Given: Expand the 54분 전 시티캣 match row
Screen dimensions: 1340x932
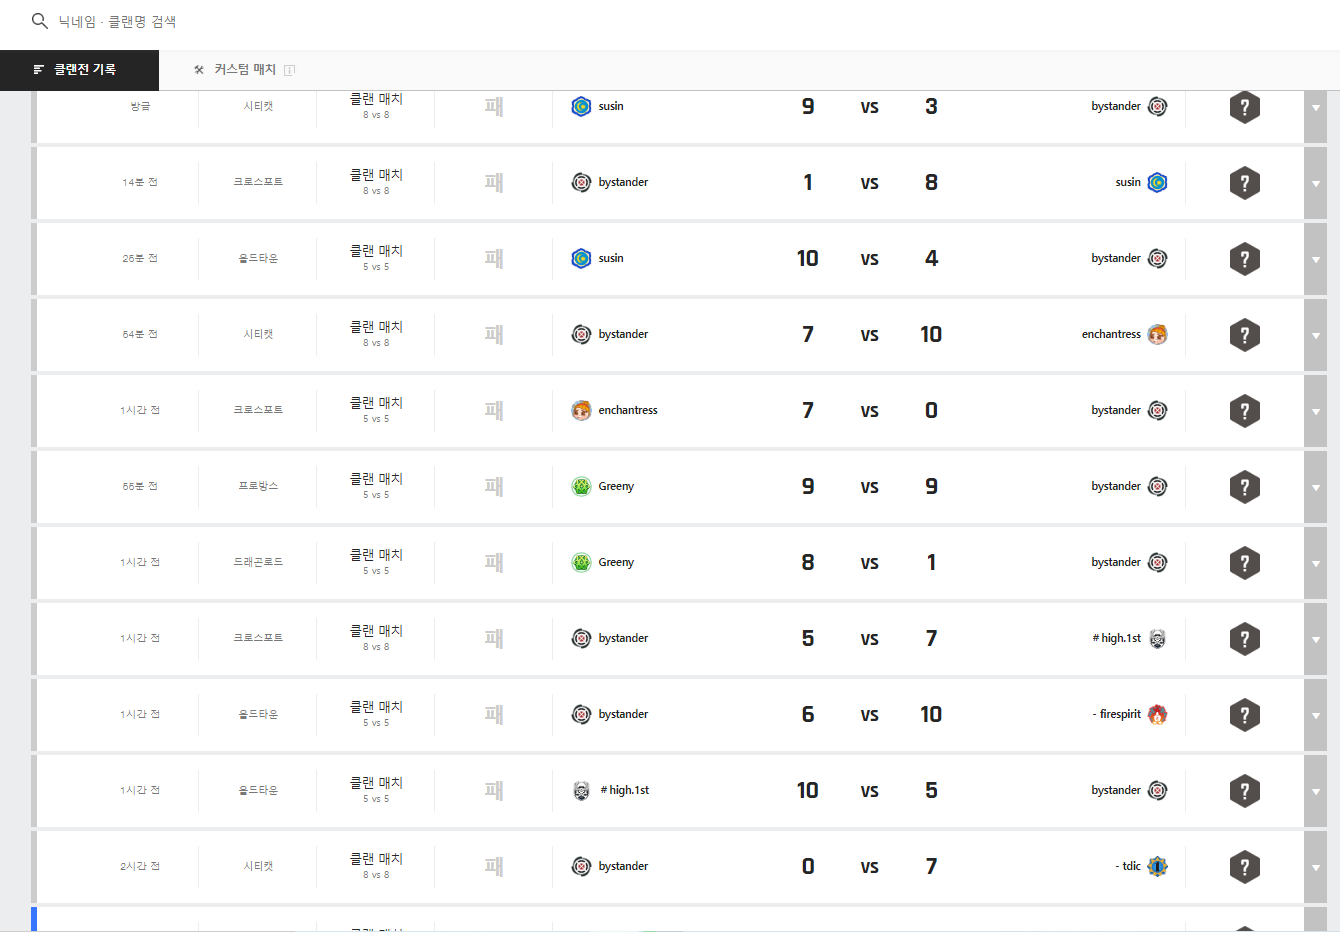Looking at the screenshot, I should (1315, 335).
